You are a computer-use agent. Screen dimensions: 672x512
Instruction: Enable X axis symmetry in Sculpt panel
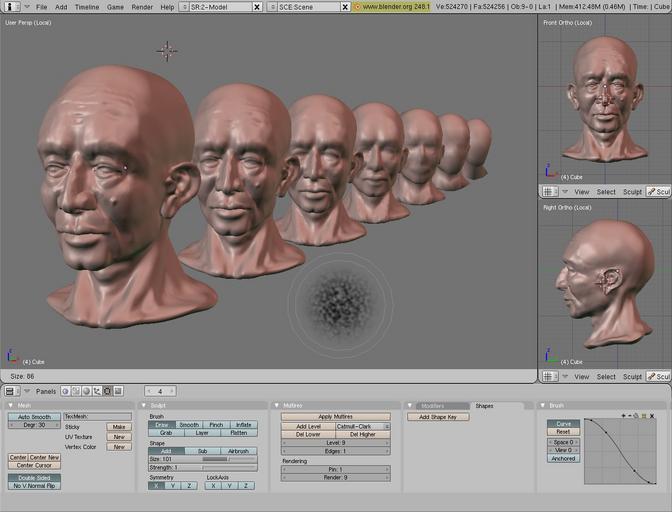157,485
